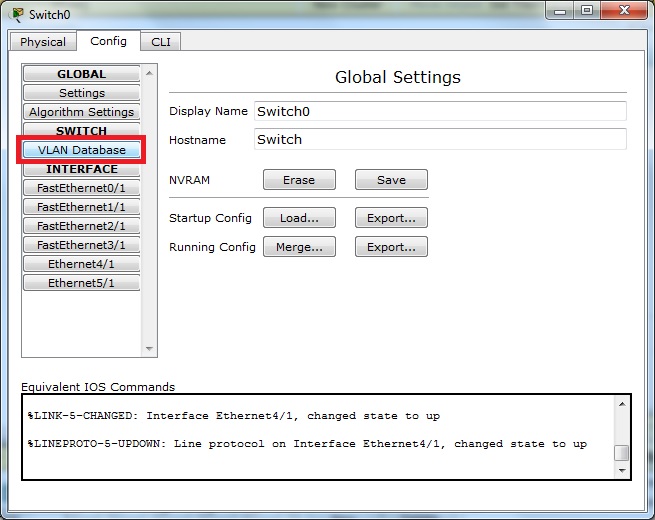The width and height of the screenshot is (655, 520).
Task: Select interface FastEthernet3/1
Action: coord(81,245)
